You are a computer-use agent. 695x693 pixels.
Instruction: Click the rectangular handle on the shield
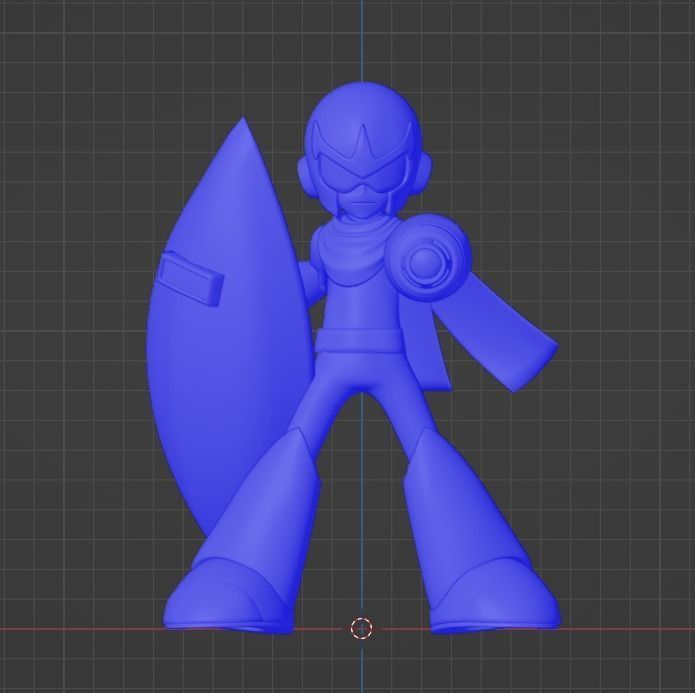click(x=190, y=278)
